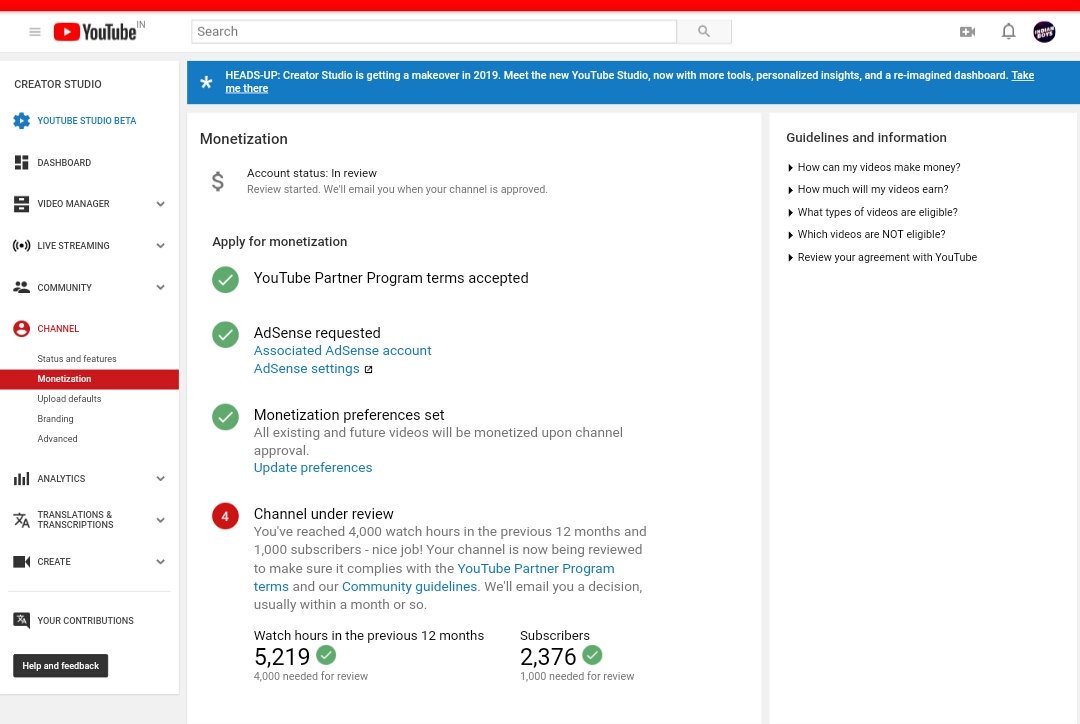Click the star icon in heads-up banner
The height and width of the screenshot is (724, 1080).
[206, 82]
